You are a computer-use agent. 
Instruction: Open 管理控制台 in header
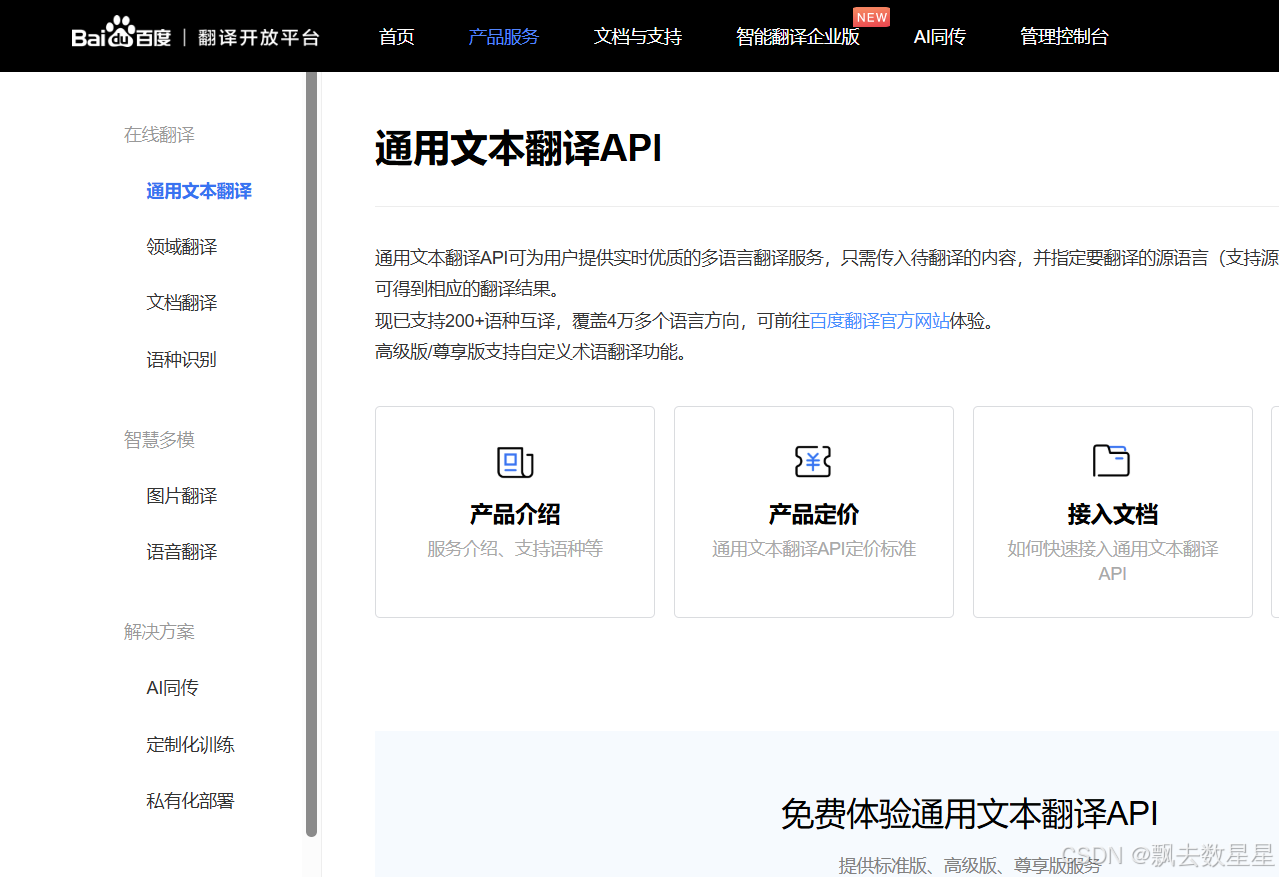(1064, 37)
